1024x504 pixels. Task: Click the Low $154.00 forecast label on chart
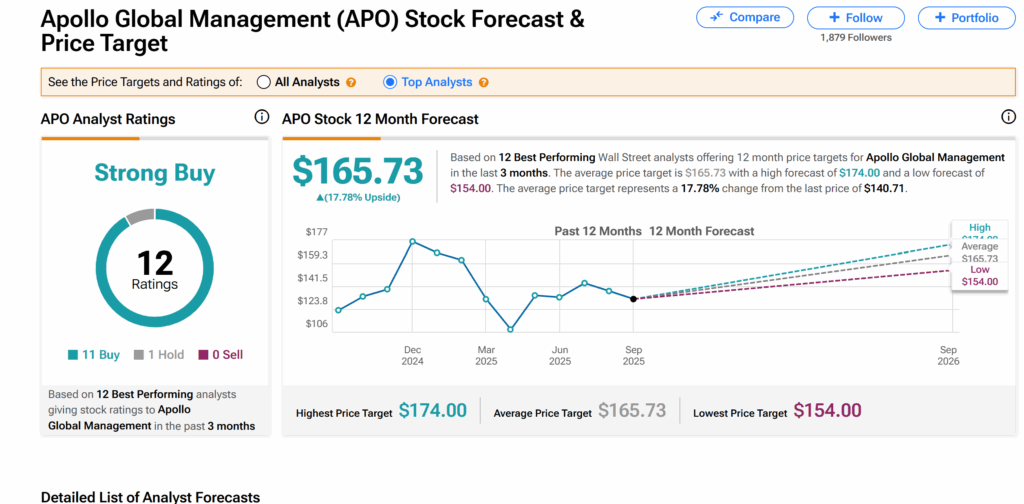point(980,276)
